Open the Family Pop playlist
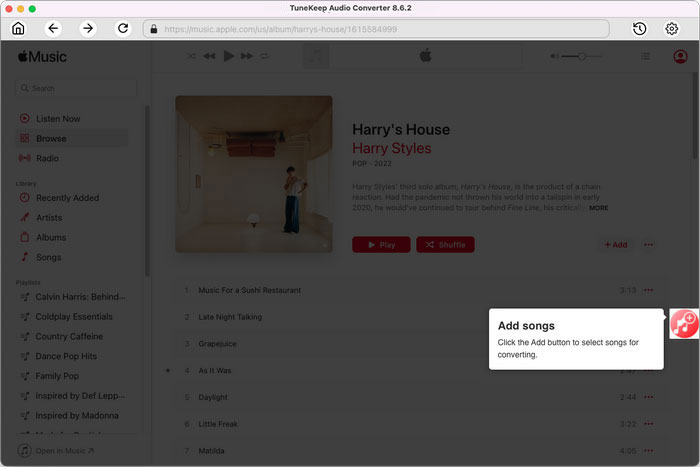 pyautogui.click(x=57, y=376)
